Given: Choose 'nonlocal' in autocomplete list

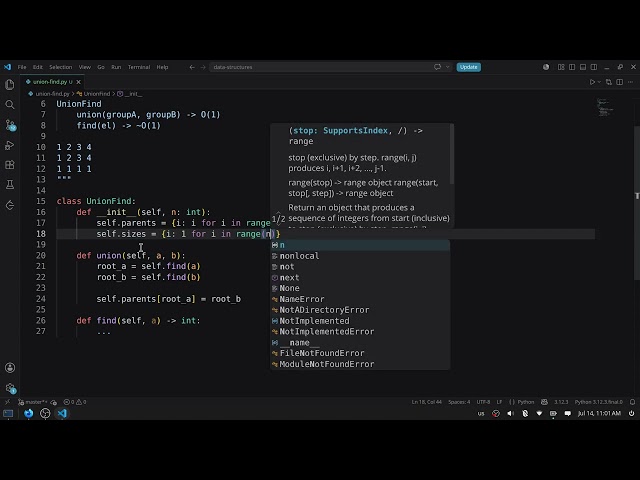Looking at the screenshot, I should click(360, 256).
